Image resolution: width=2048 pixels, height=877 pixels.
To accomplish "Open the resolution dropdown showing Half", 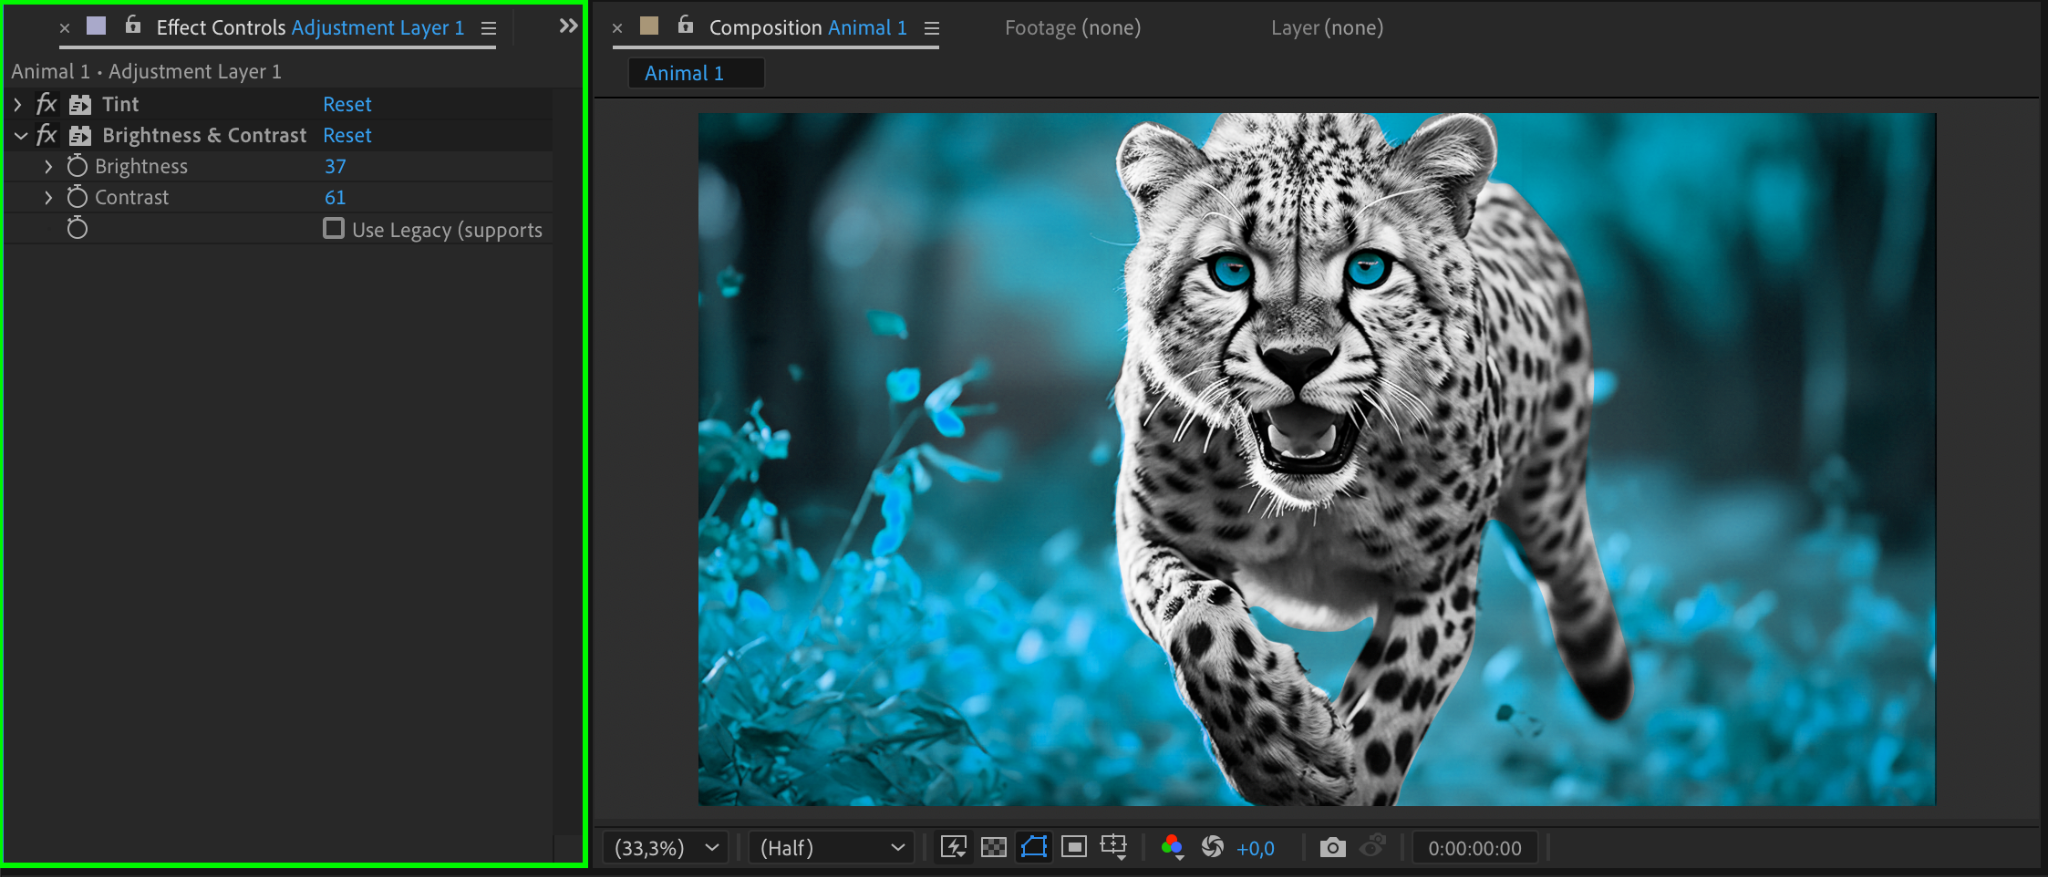I will click(830, 848).
